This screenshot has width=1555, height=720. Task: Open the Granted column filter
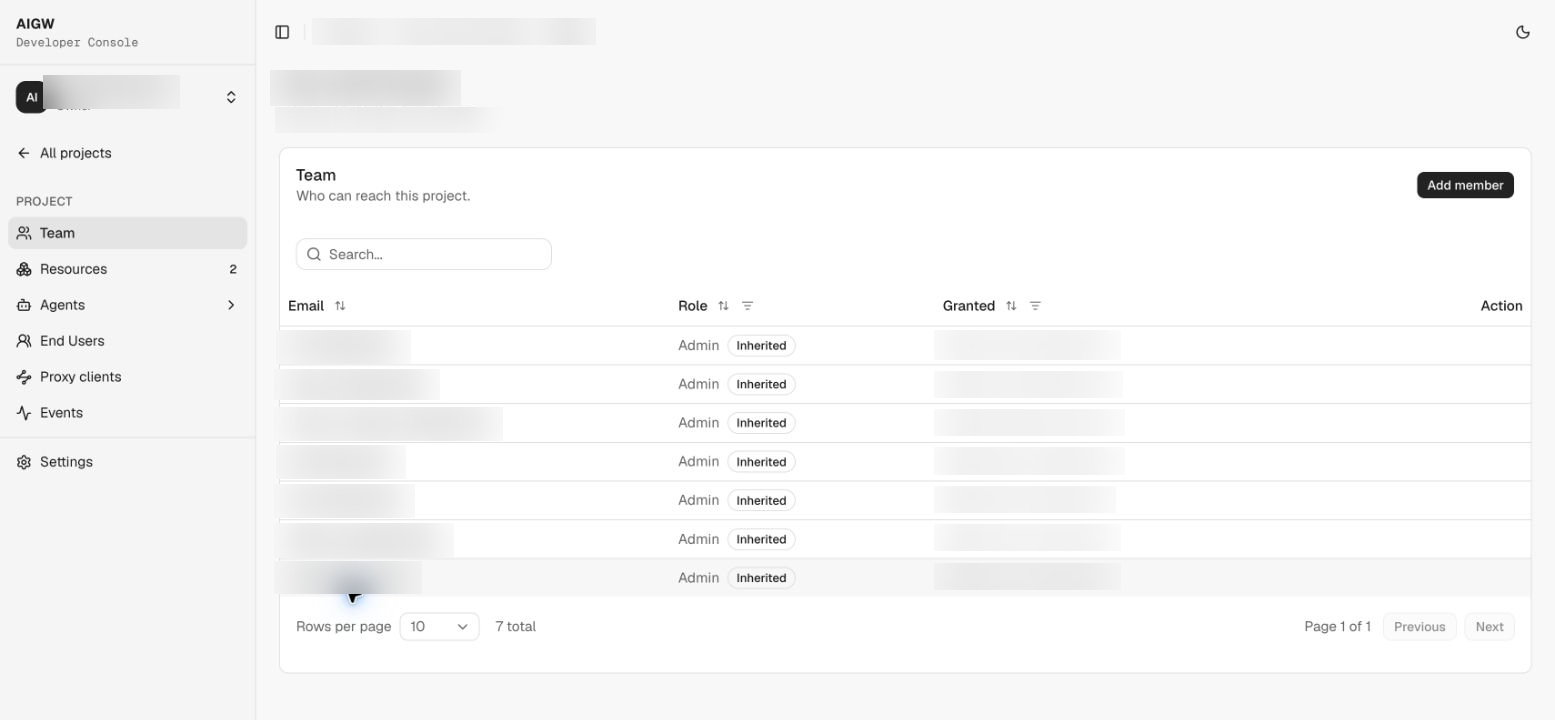pos(1035,306)
